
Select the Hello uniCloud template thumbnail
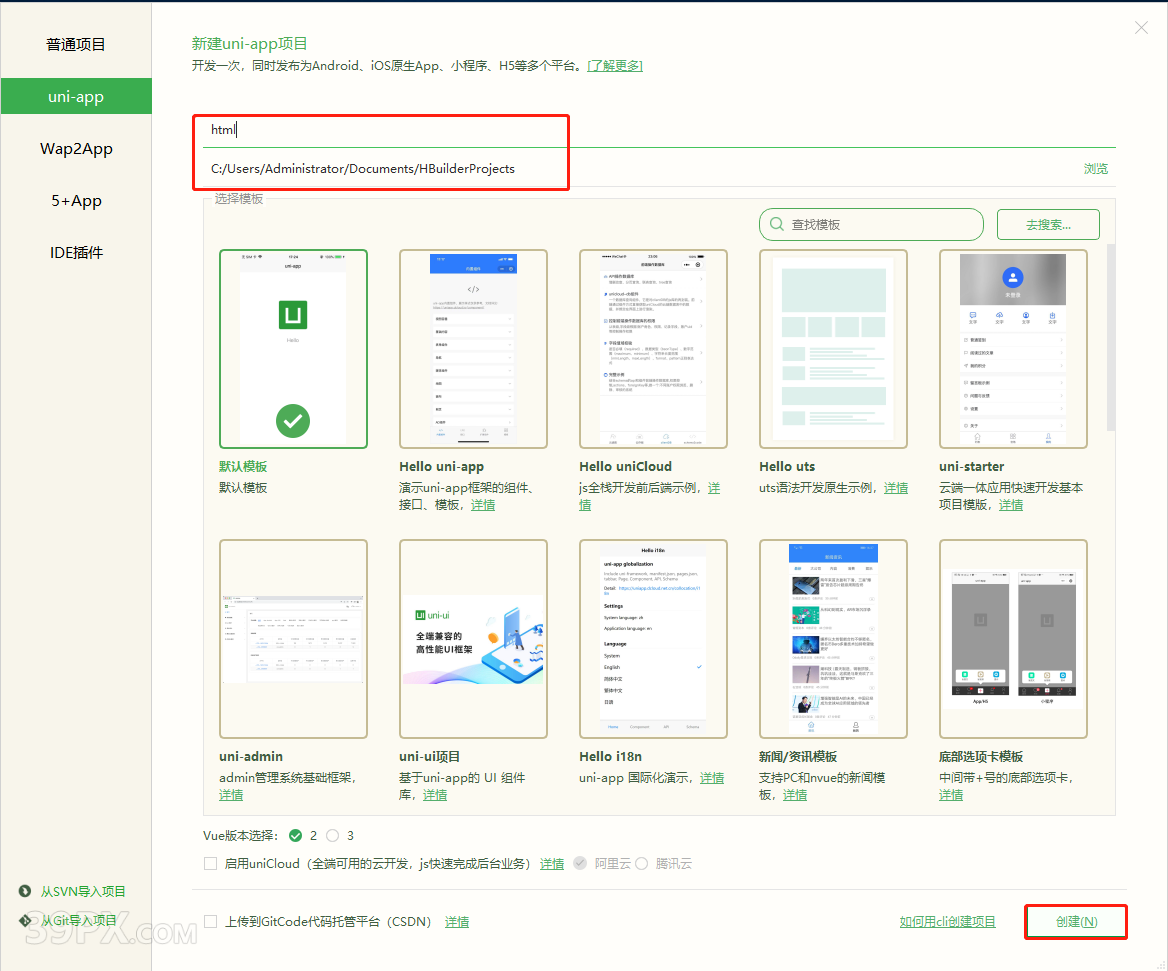(653, 348)
